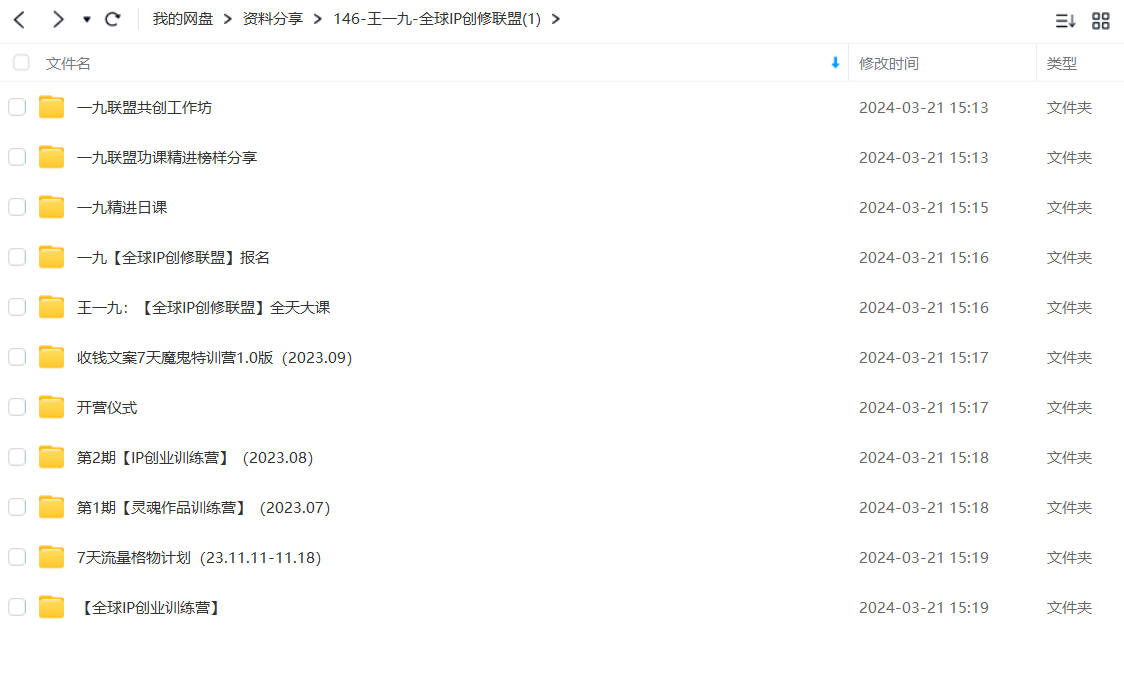This screenshot has height=700, width=1124.
Task: Click 文件夹 type cell of 开营仪式 row
Action: tap(1069, 408)
